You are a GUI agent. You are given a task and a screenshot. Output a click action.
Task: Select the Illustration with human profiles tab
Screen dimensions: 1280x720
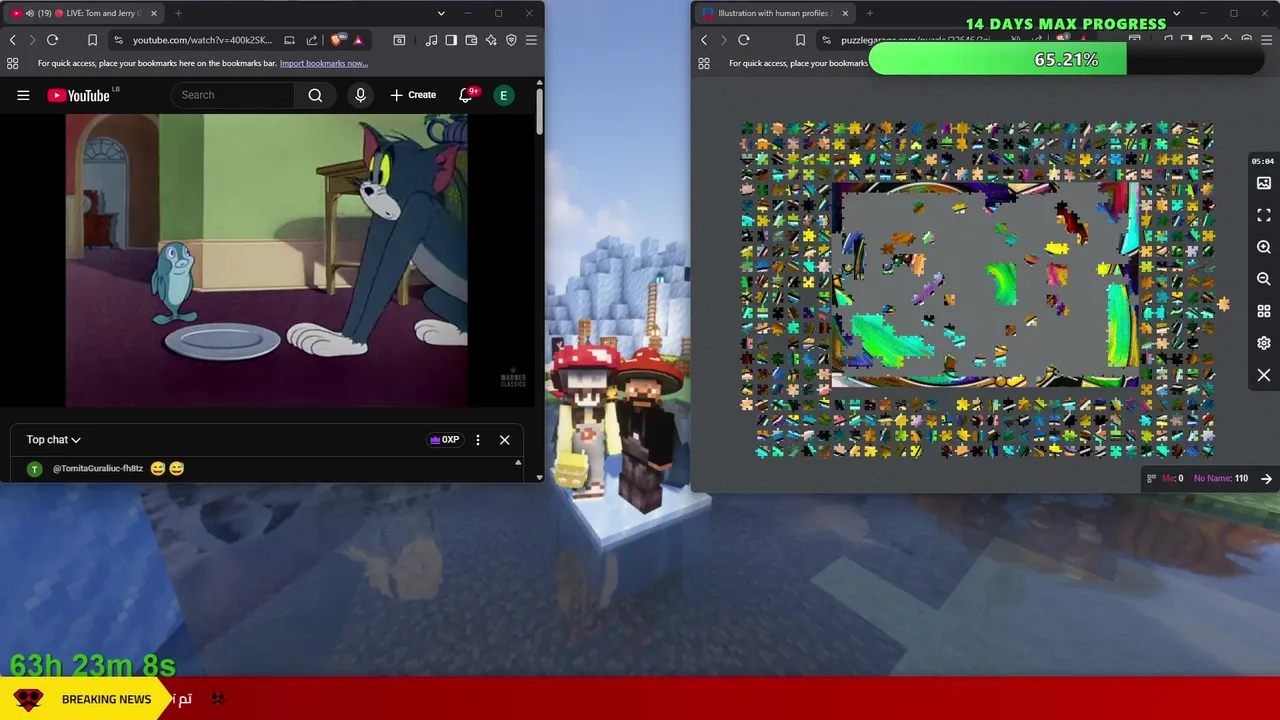(x=773, y=13)
